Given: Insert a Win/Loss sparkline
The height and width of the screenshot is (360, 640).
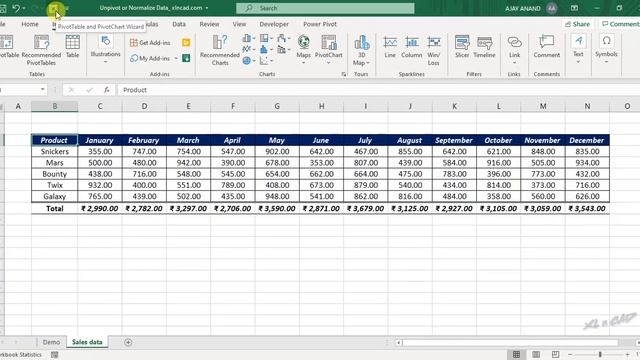Looking at the screenshot, I should 433,50.
